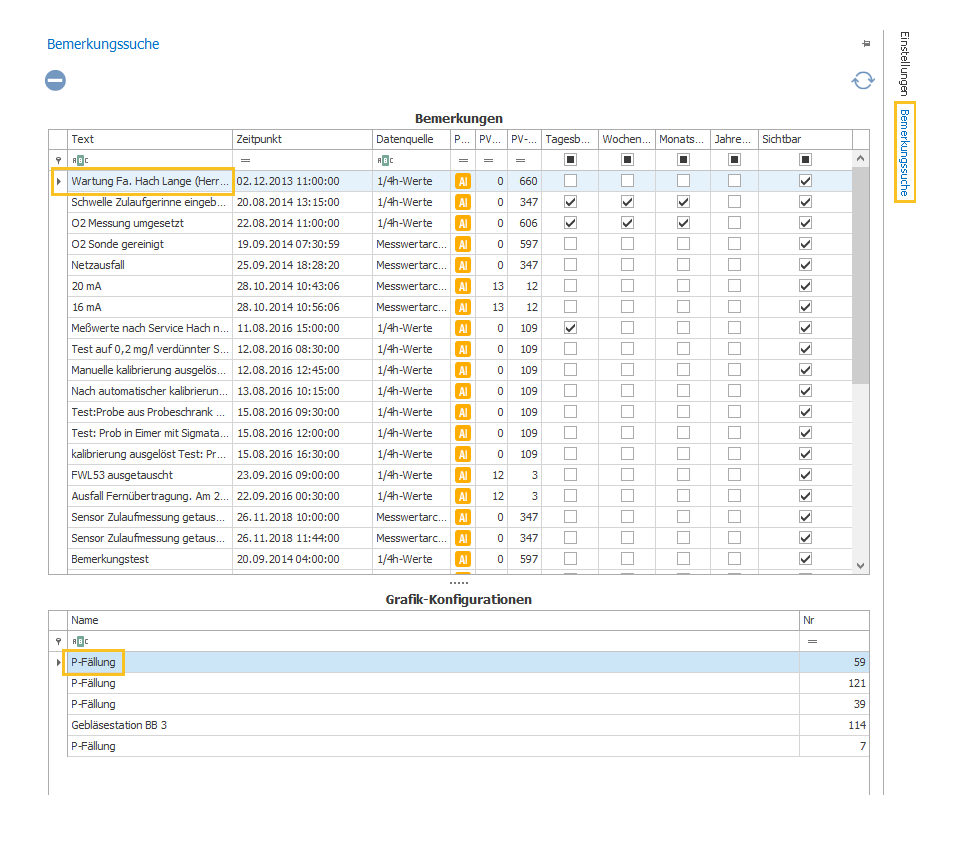Viewport: 956px width, 841px height.
Task: Toggle Tagesb... checkbox for Schwelle Zulaufgerinne row
Action: pyautogui.click(x=570, y=202)
